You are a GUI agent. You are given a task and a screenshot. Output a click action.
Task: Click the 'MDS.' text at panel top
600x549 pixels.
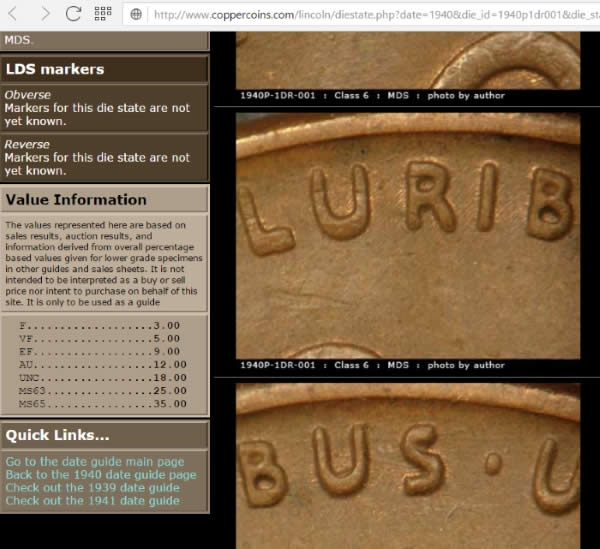(x=19, y=40)
